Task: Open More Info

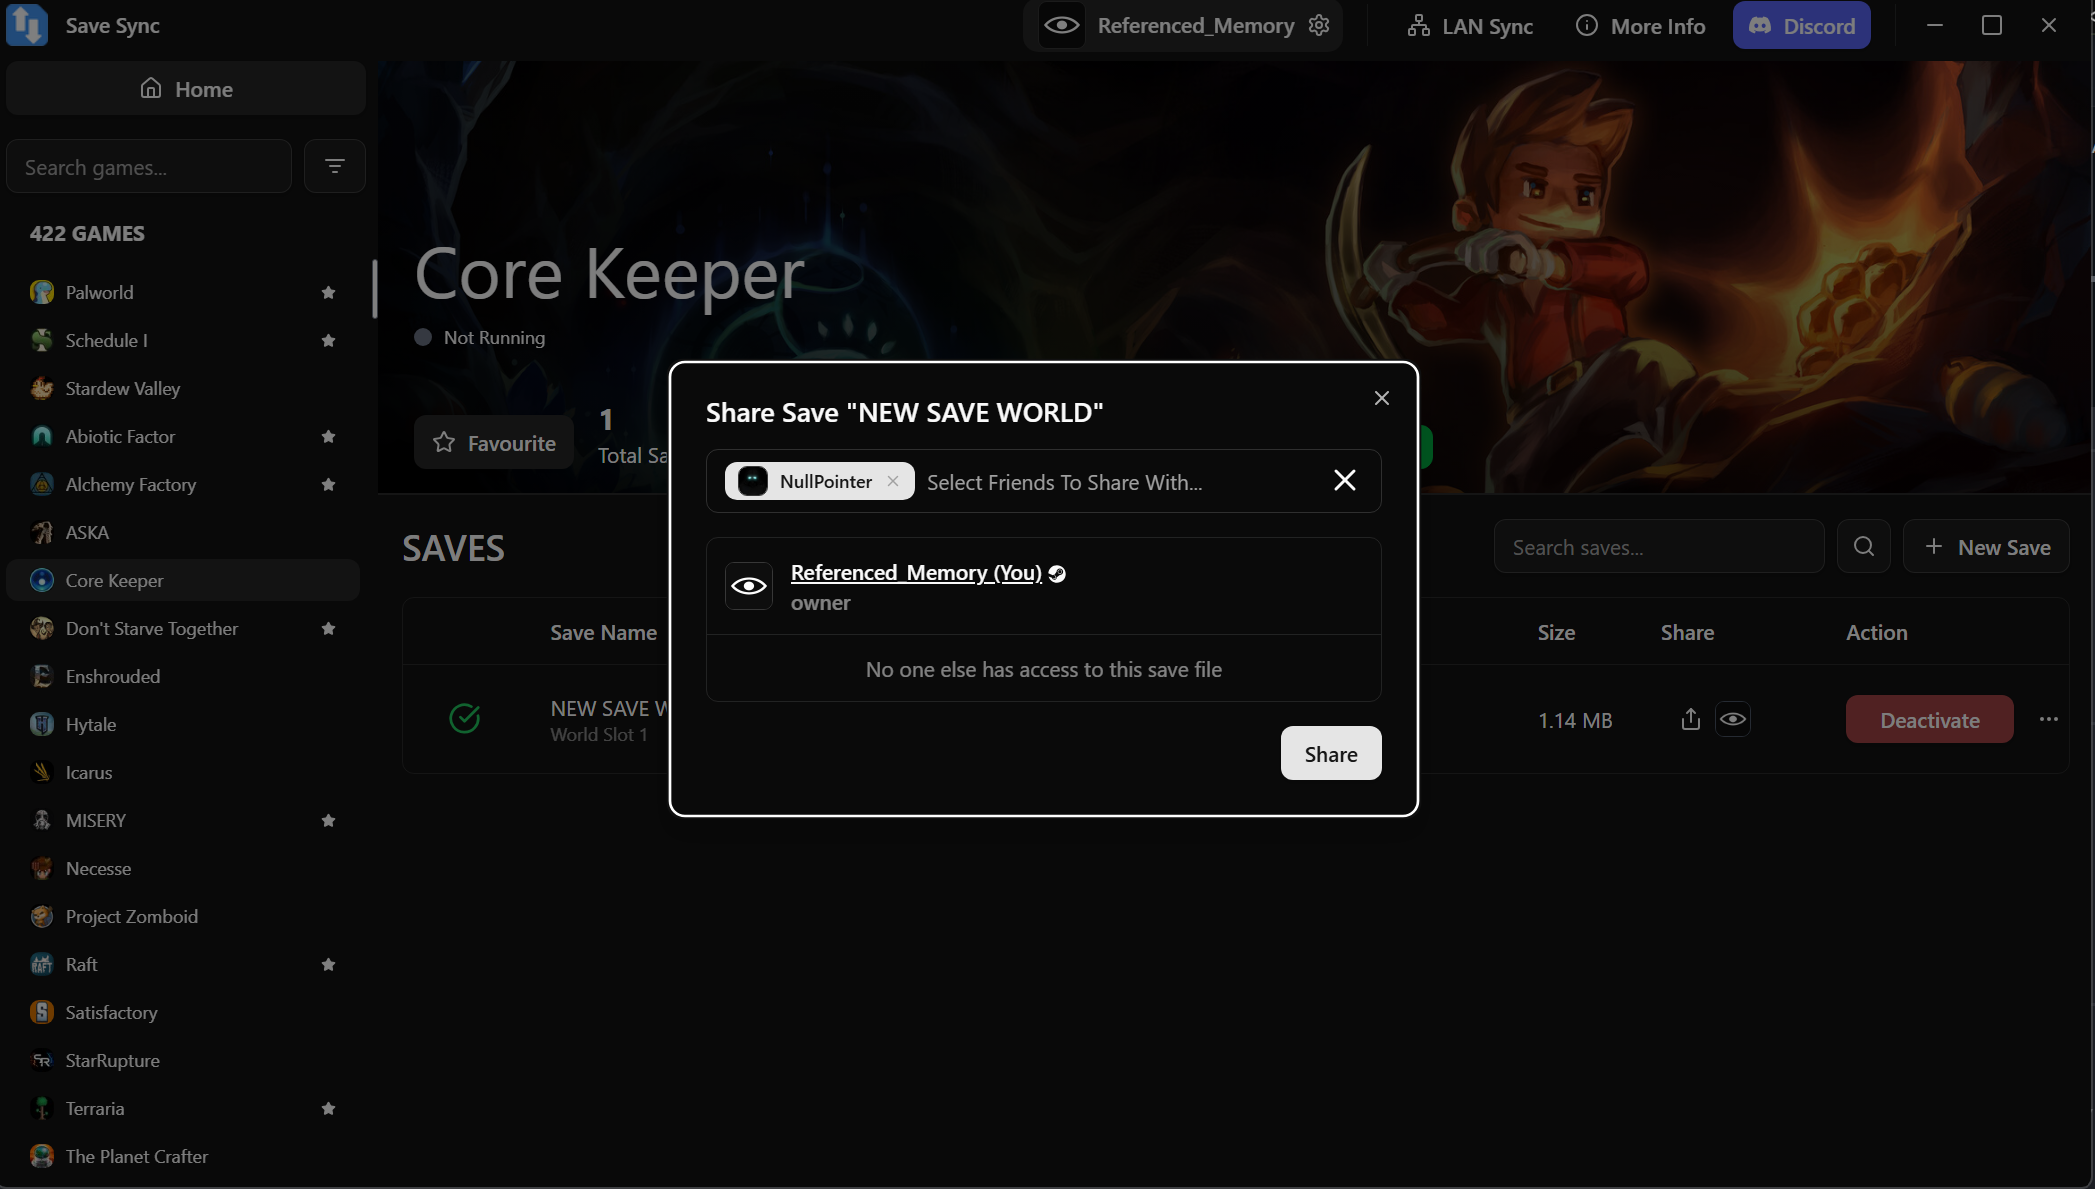Action: coord(1640,26)
